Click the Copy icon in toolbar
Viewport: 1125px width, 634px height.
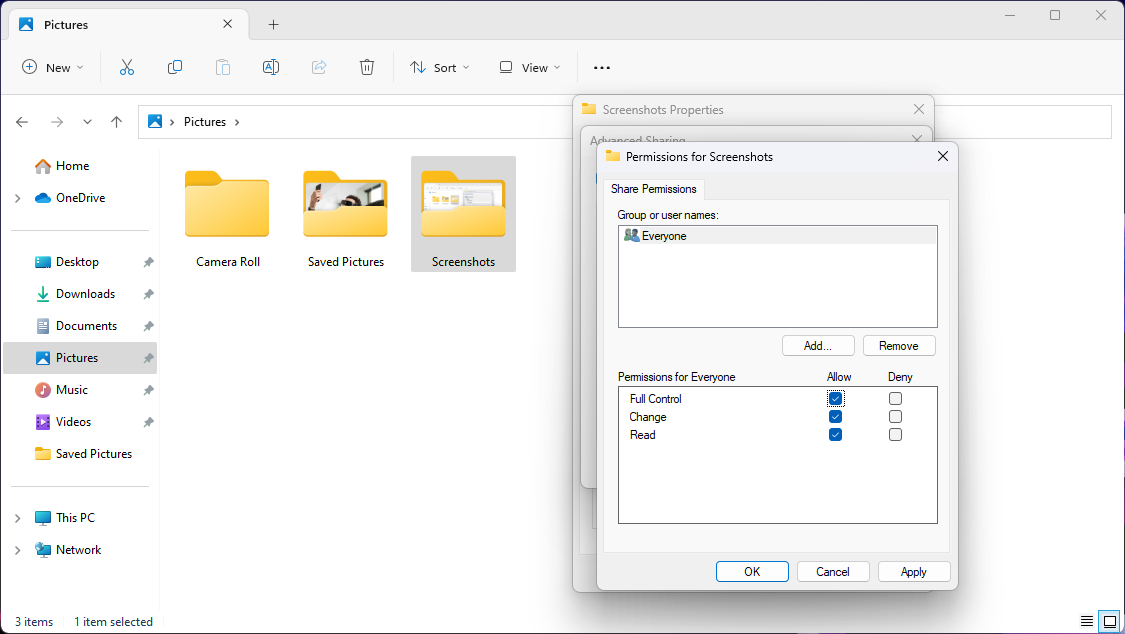[x=175, y=67]
